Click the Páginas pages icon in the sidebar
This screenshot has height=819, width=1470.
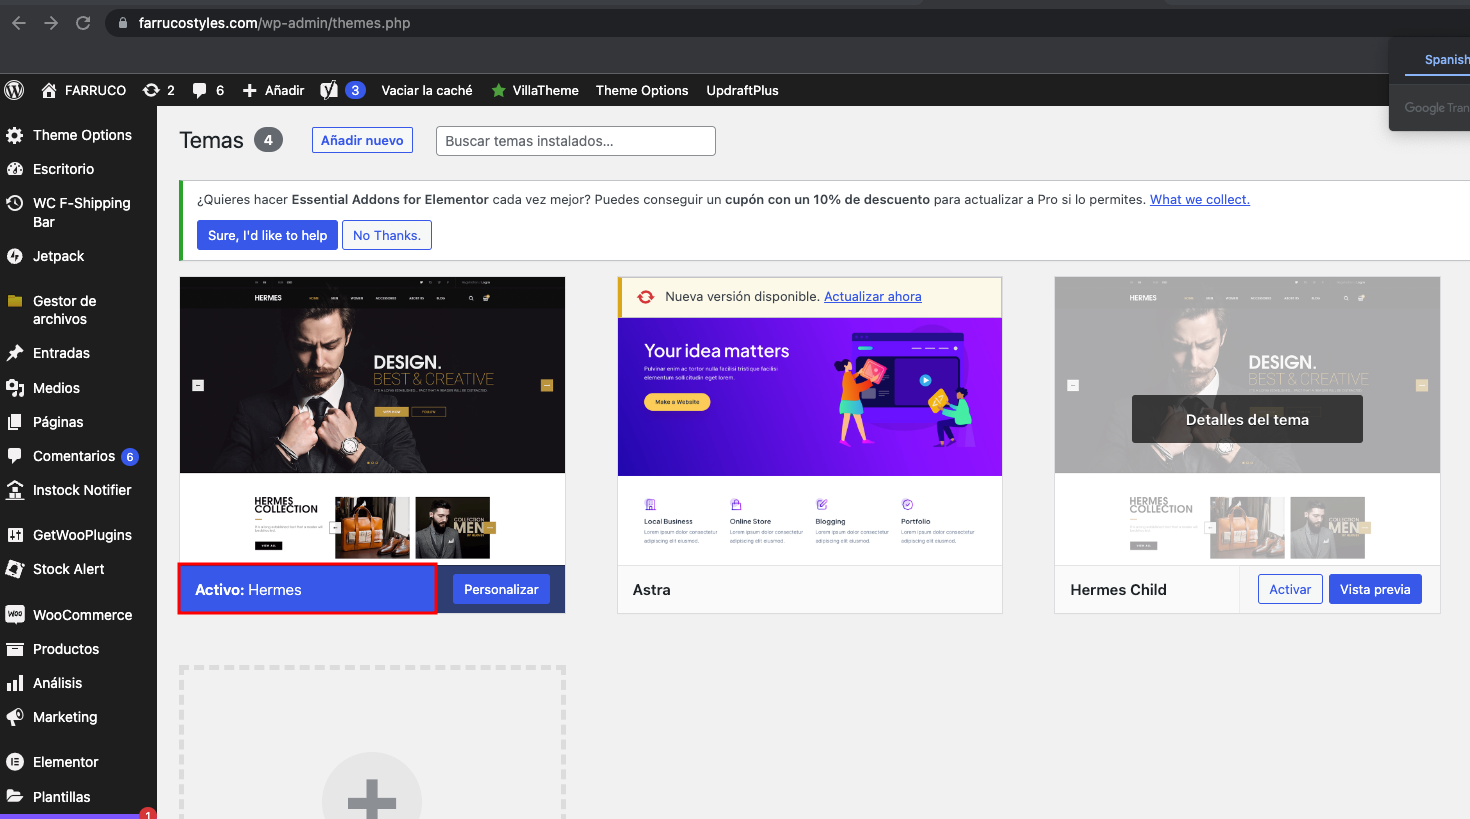tap(15, 422)
